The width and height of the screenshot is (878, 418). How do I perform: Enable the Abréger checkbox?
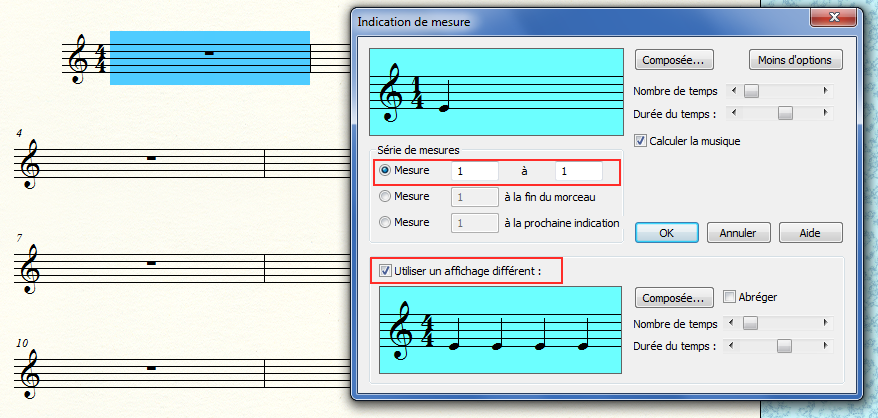(729, 297)
